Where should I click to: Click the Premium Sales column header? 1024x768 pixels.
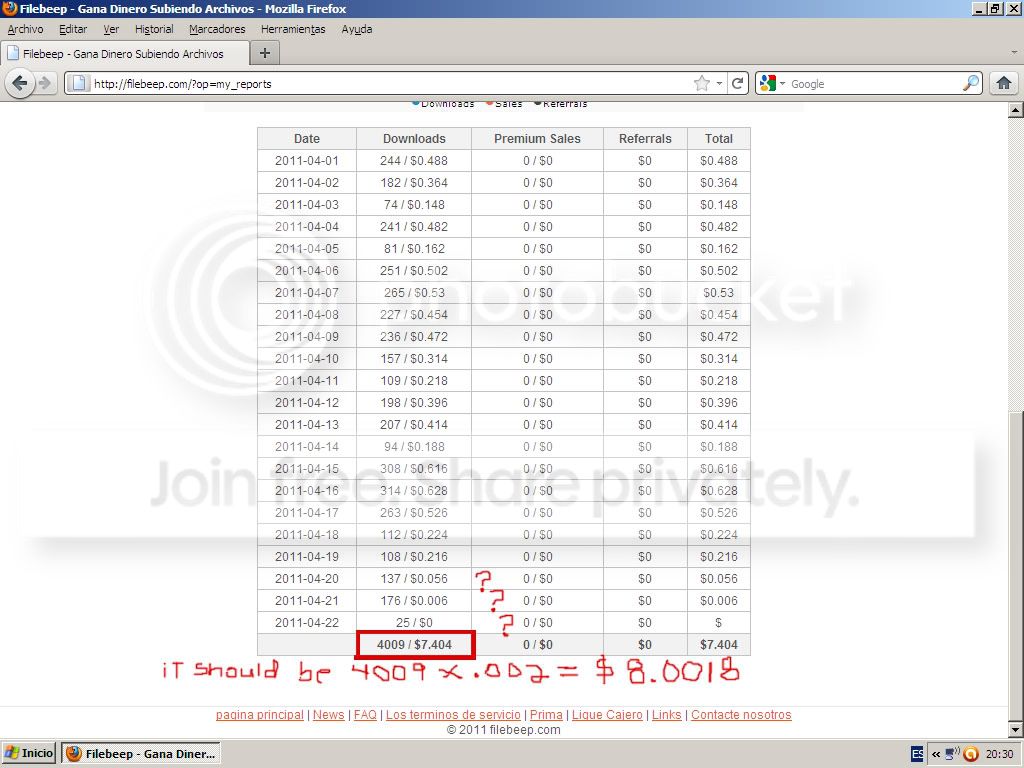pyautogui.click(x=537, y=138)
